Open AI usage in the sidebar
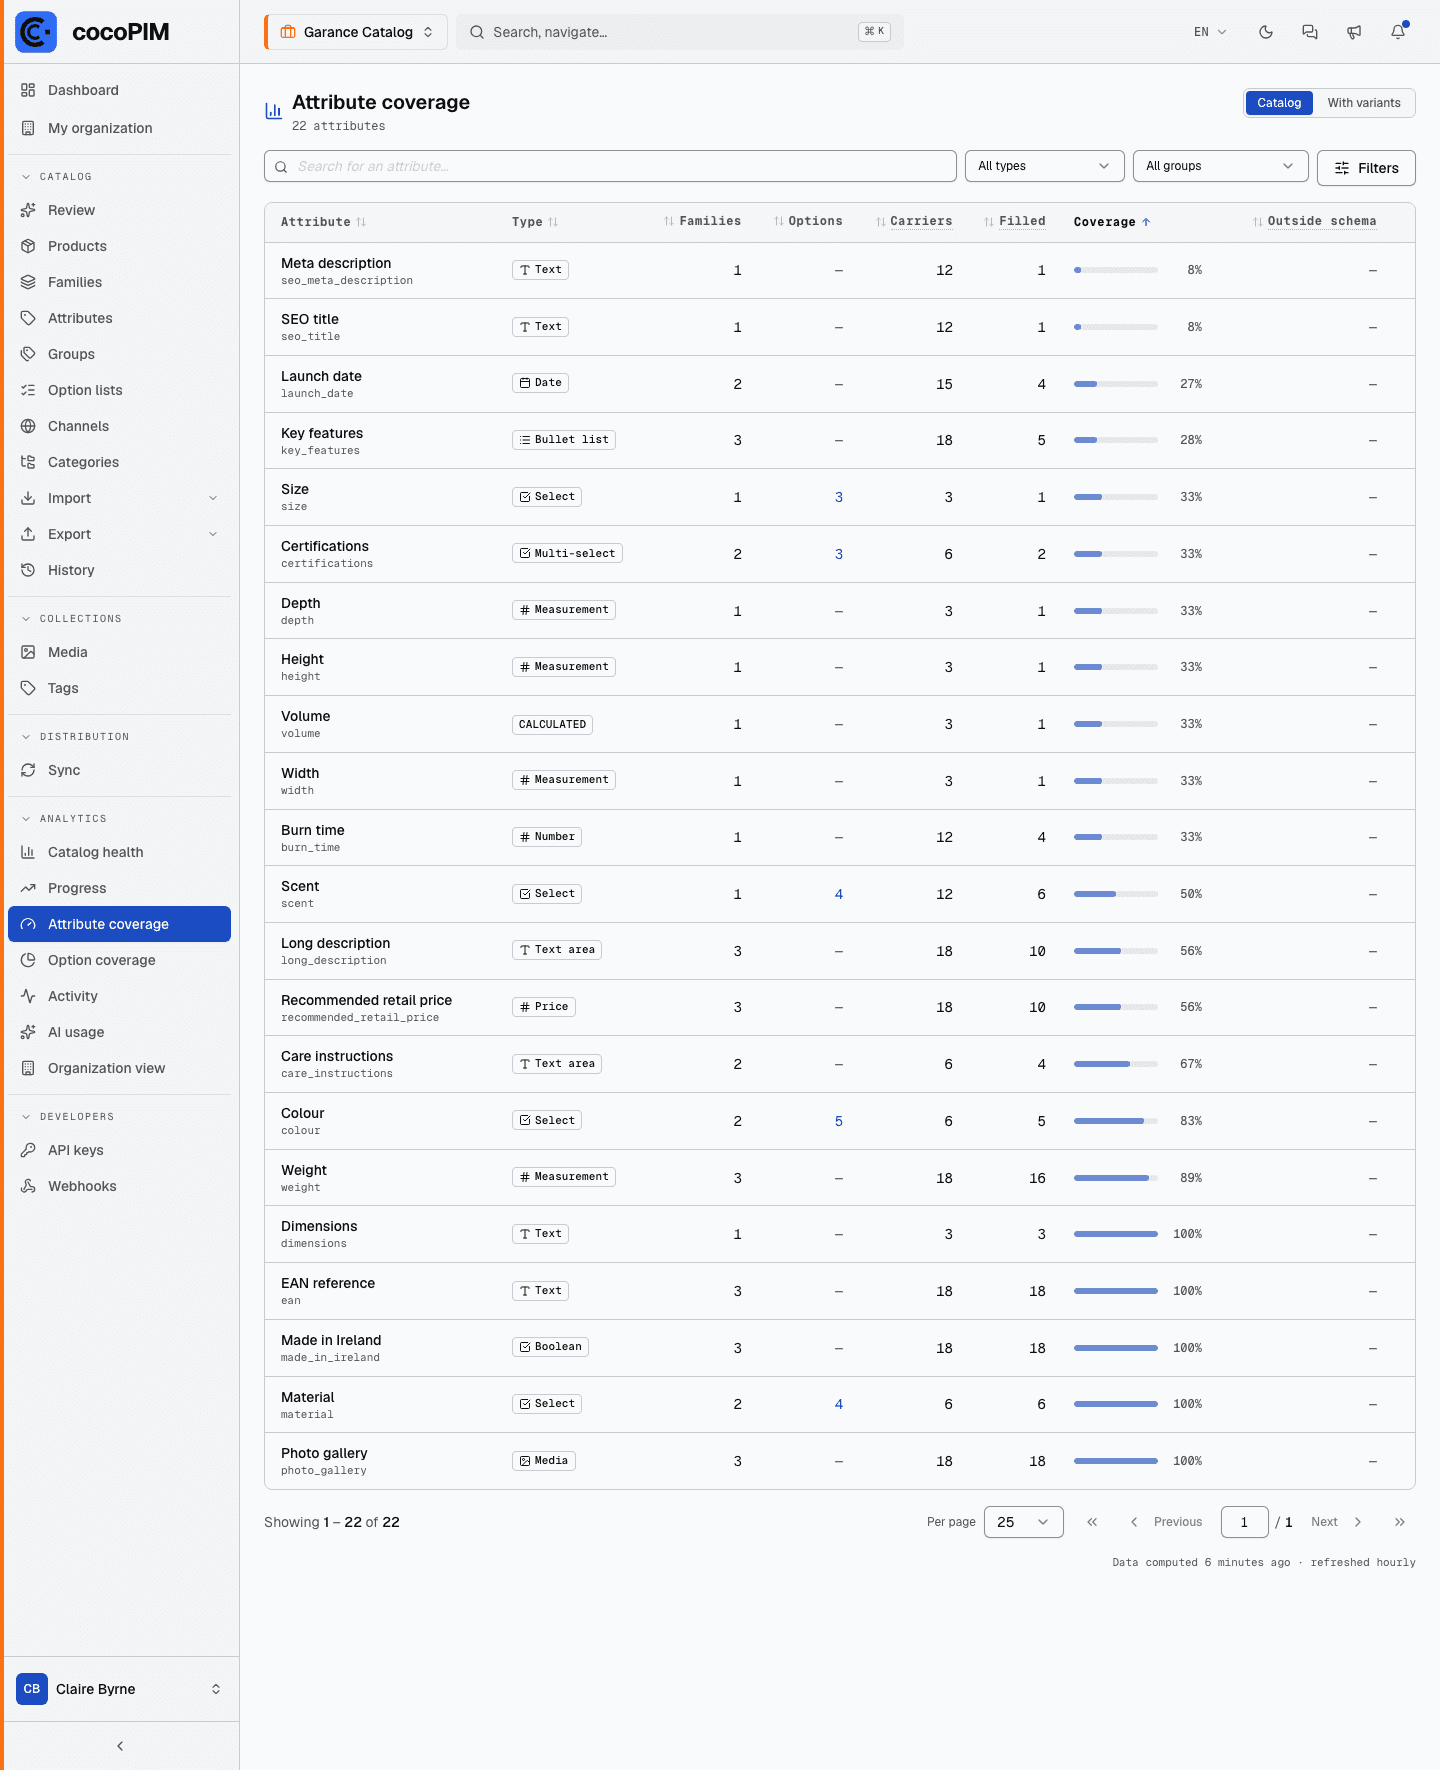Viewport: 1440px width, 1770px height. coord(119,1032)
